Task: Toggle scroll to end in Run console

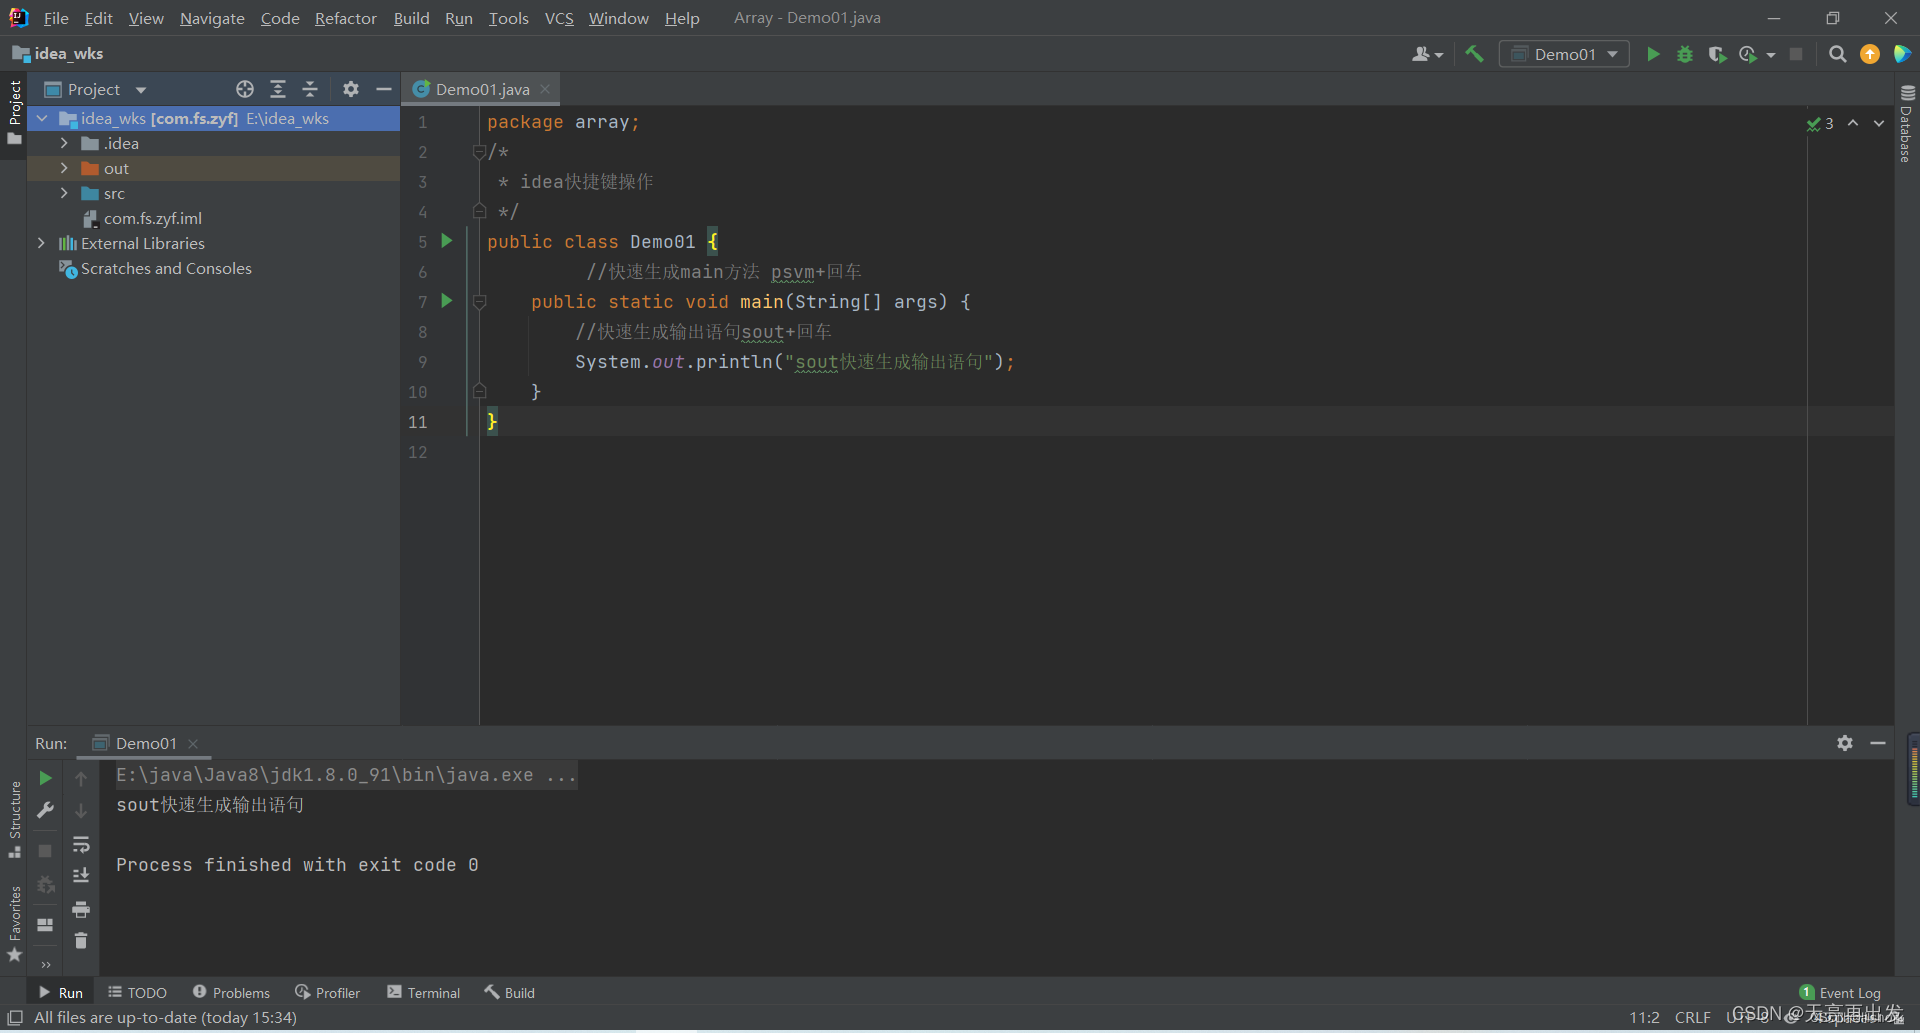Action: point(81,877)
